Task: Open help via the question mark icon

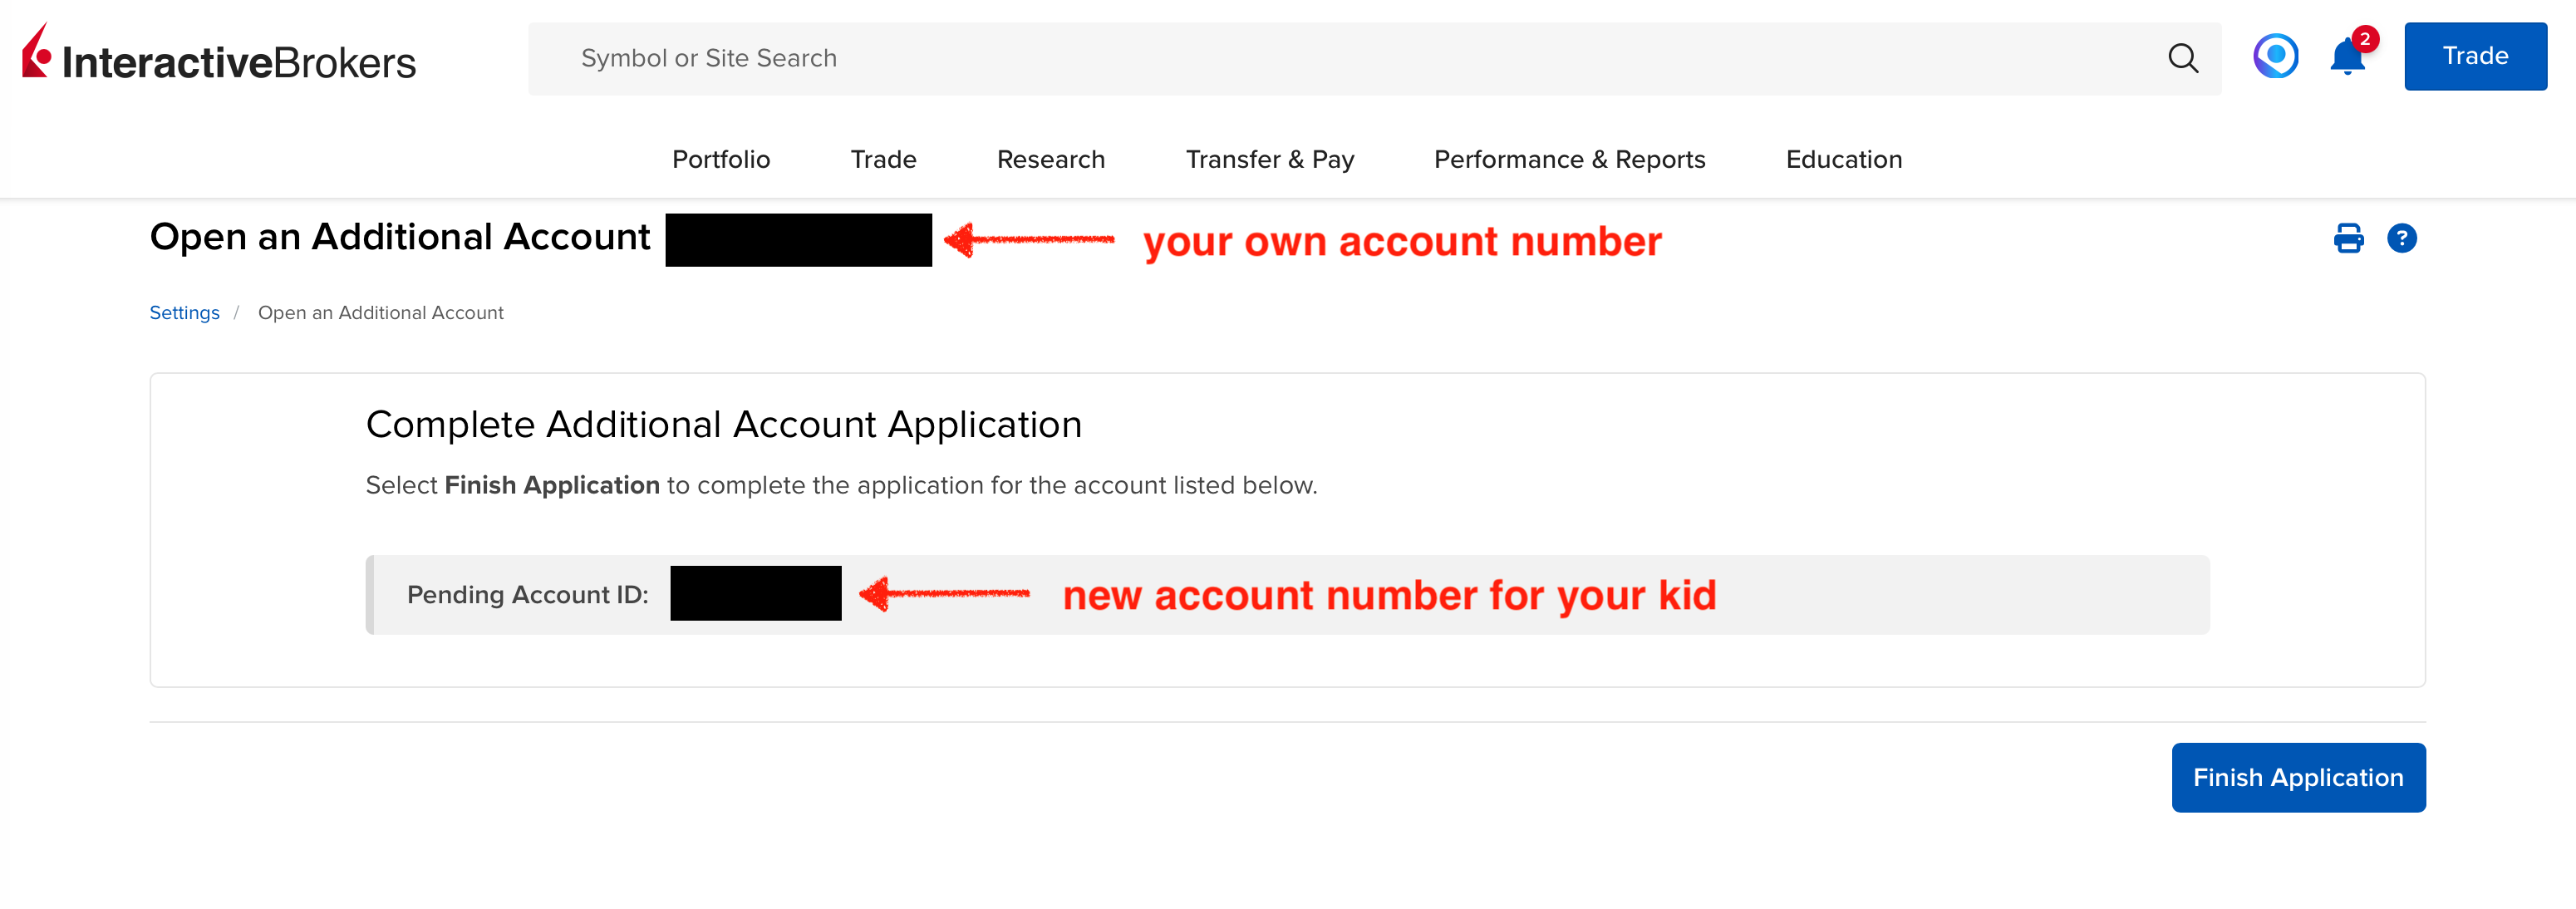Action: pos(2401,239)
